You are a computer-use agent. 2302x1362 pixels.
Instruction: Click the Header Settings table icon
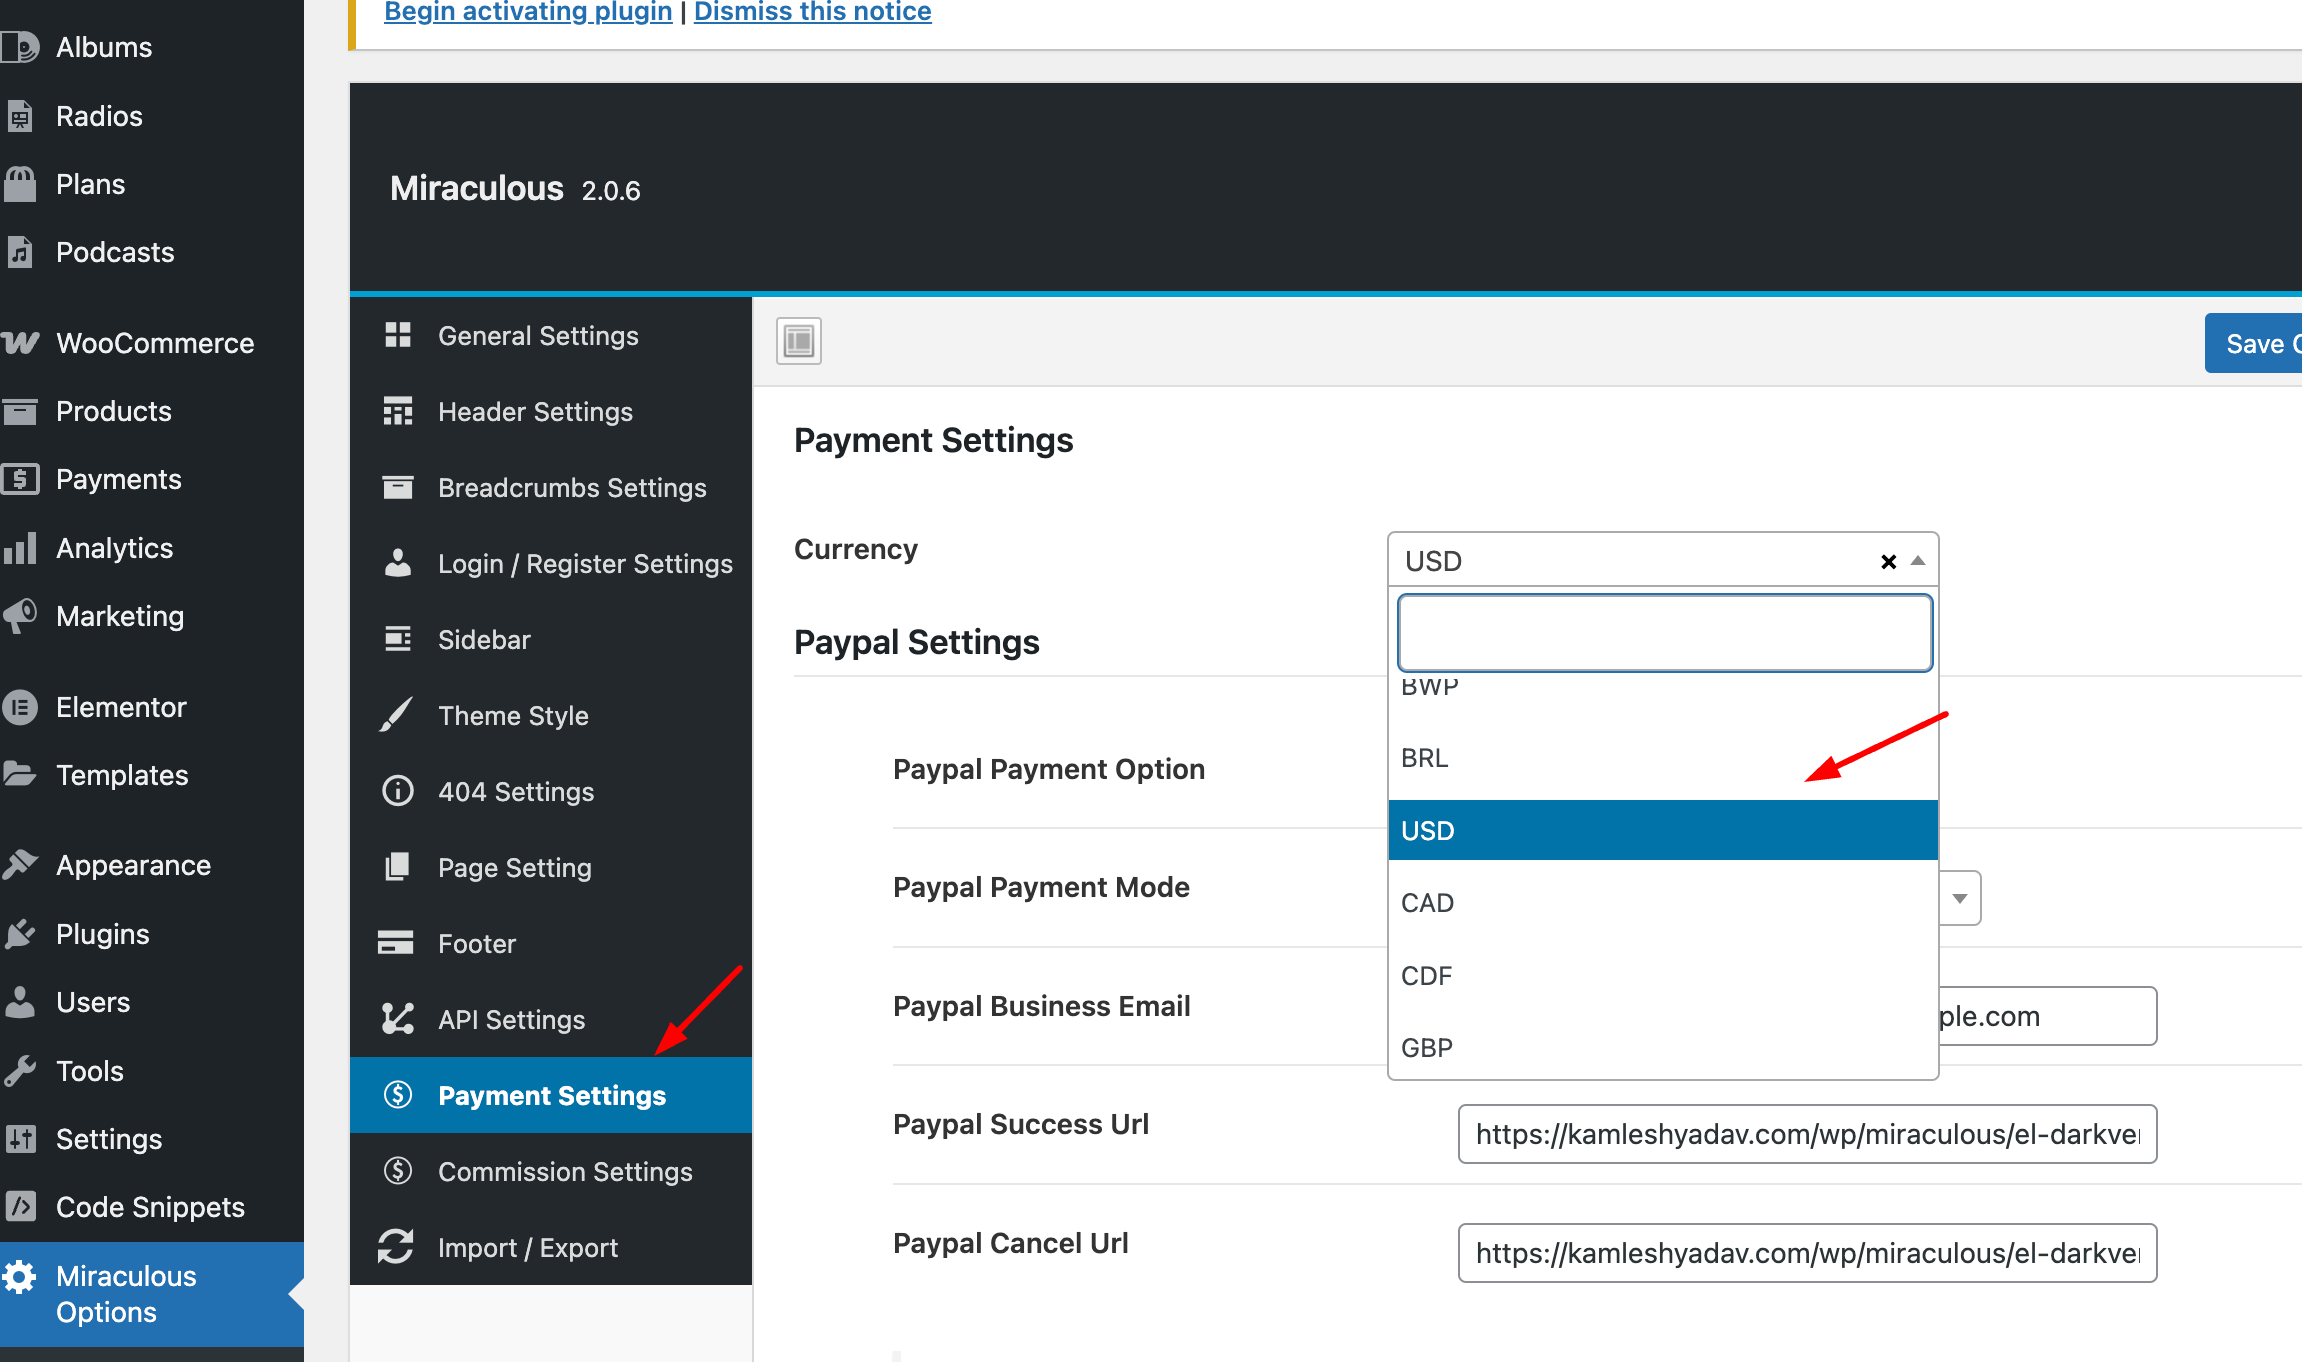[398, 411]
